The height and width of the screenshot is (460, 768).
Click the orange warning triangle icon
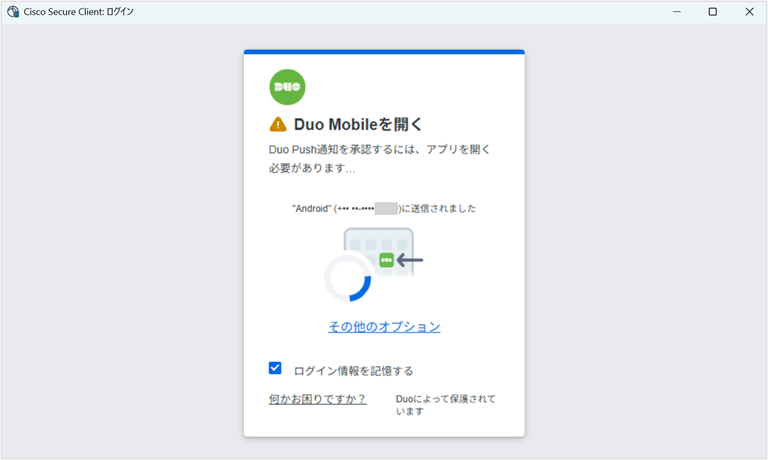coord(278,124)
